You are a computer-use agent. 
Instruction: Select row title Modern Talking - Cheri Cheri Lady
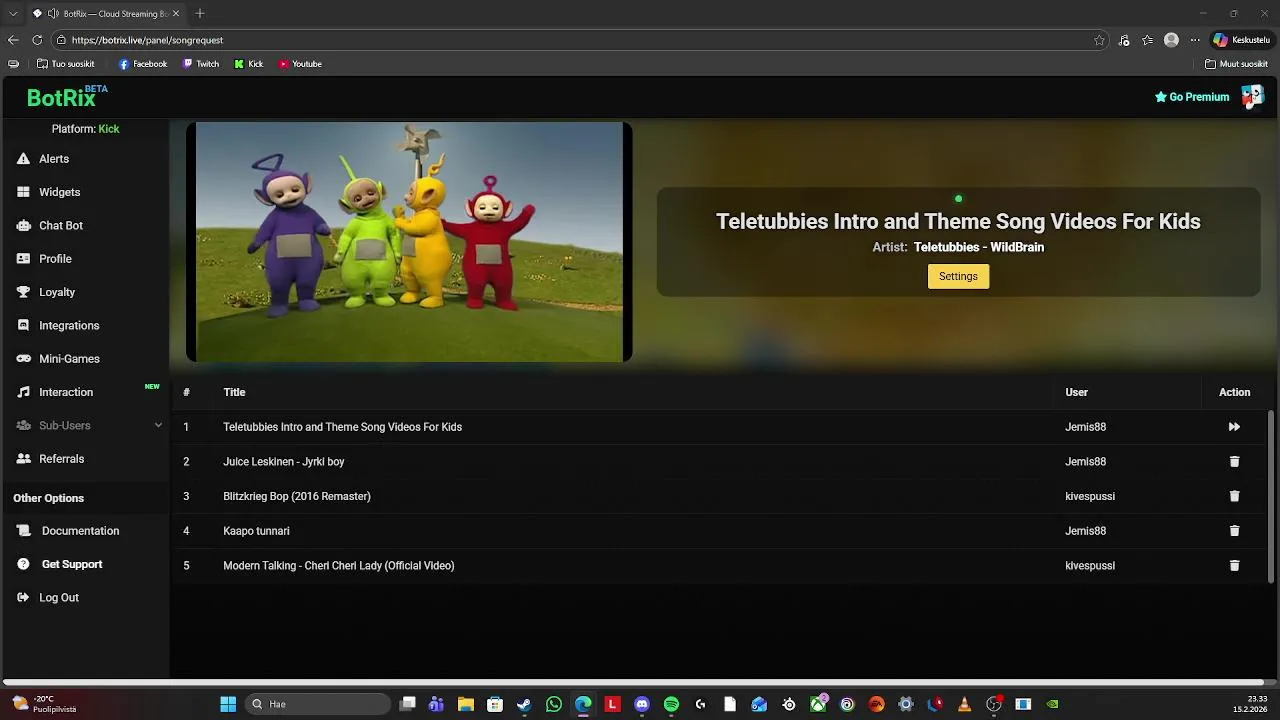[x=338, y=566]
